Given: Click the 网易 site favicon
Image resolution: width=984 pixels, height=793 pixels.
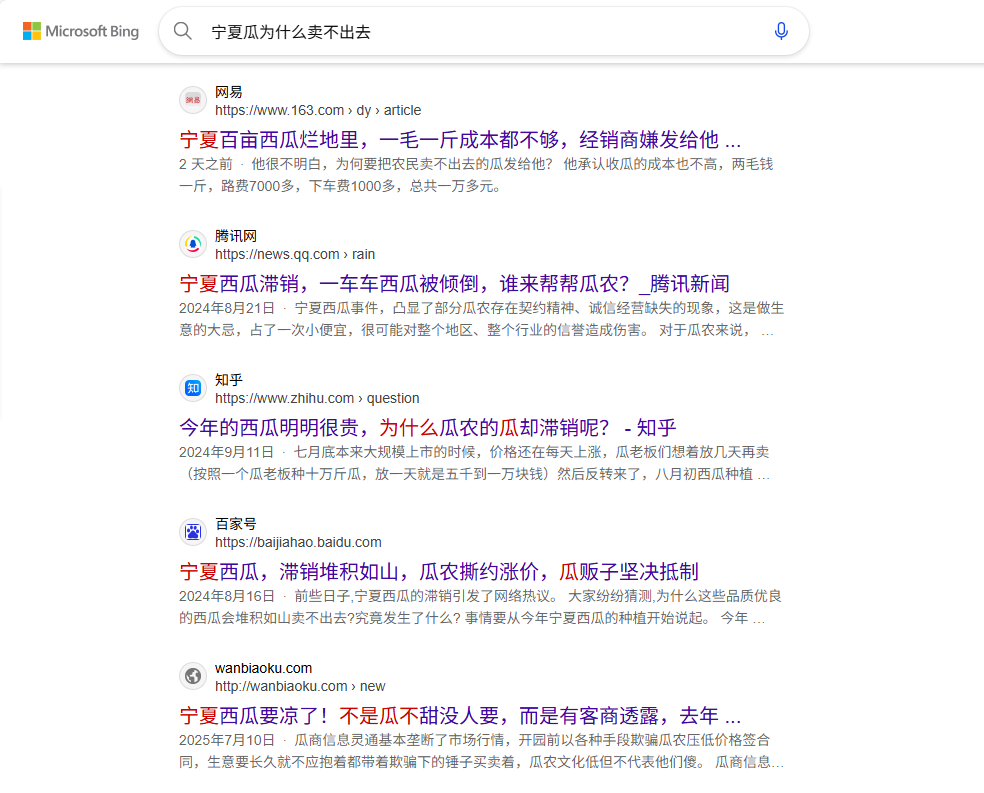Looking at the screenshot, I should [x=193, y=101].
